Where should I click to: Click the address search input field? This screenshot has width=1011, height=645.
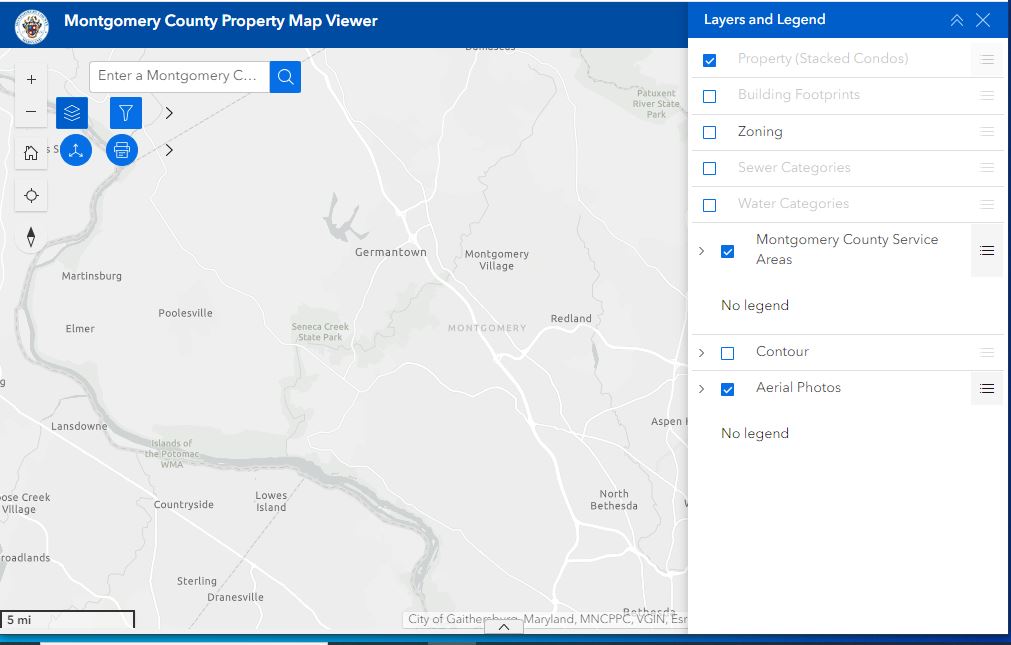click(179, 76)
